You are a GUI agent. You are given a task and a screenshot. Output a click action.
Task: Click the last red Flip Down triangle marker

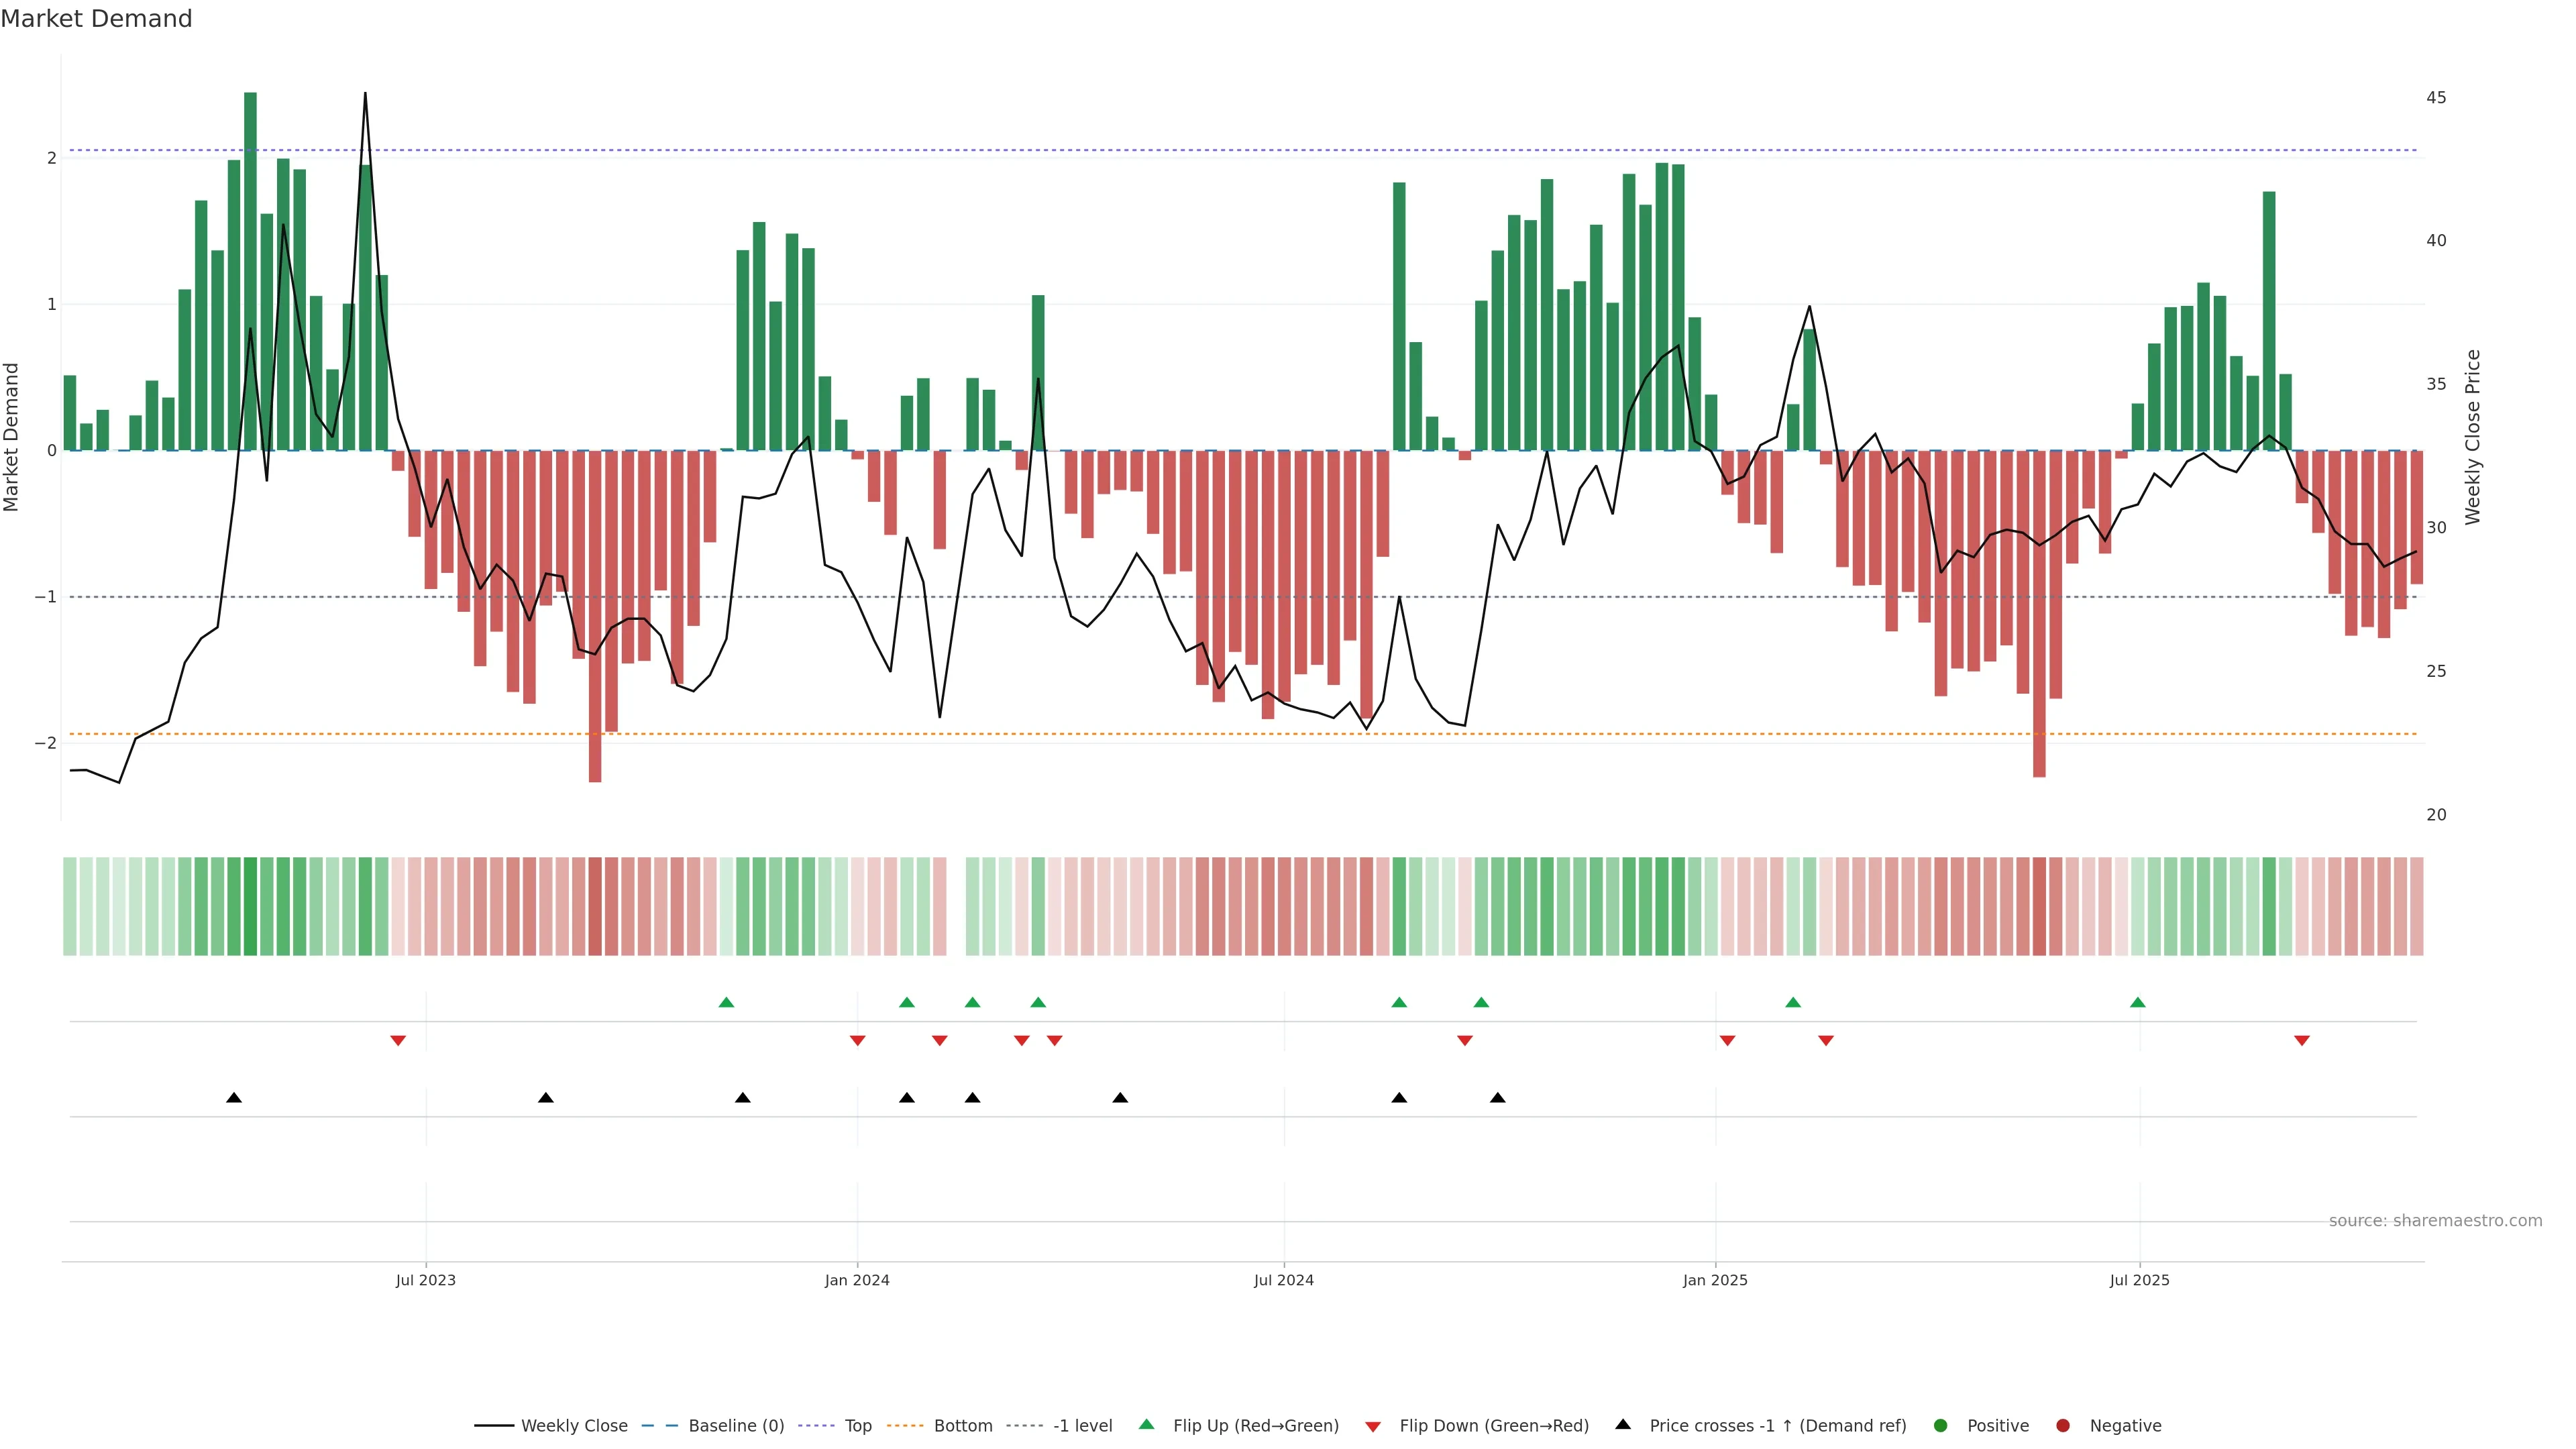[2302, 1041]
